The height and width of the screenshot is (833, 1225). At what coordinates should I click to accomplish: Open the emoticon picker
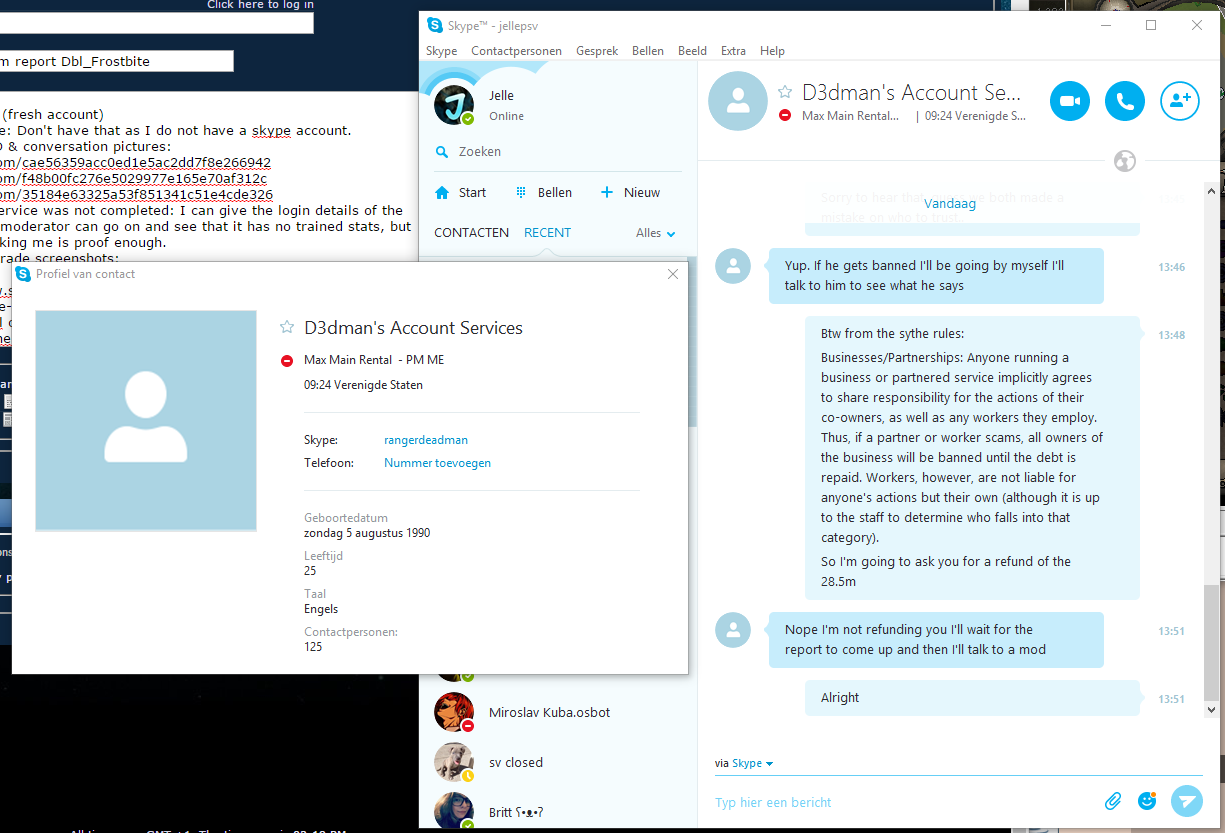[1147, 801]
